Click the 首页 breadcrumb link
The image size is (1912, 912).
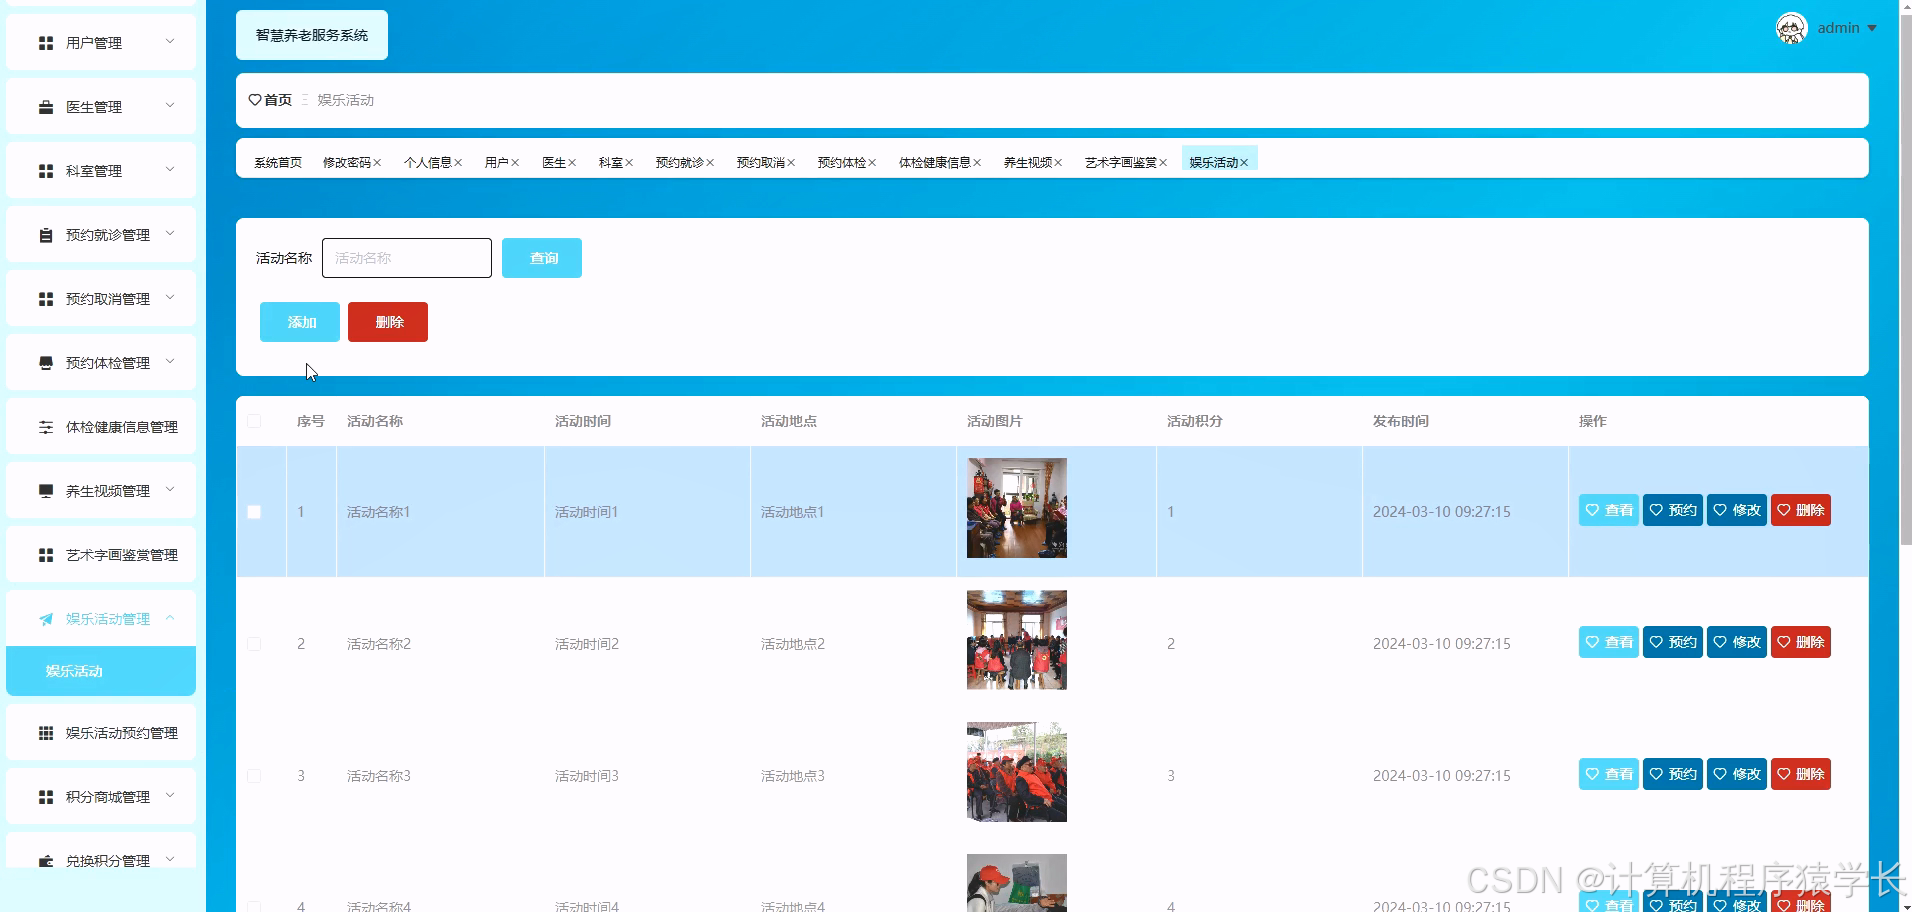click(x=278, y=100)
